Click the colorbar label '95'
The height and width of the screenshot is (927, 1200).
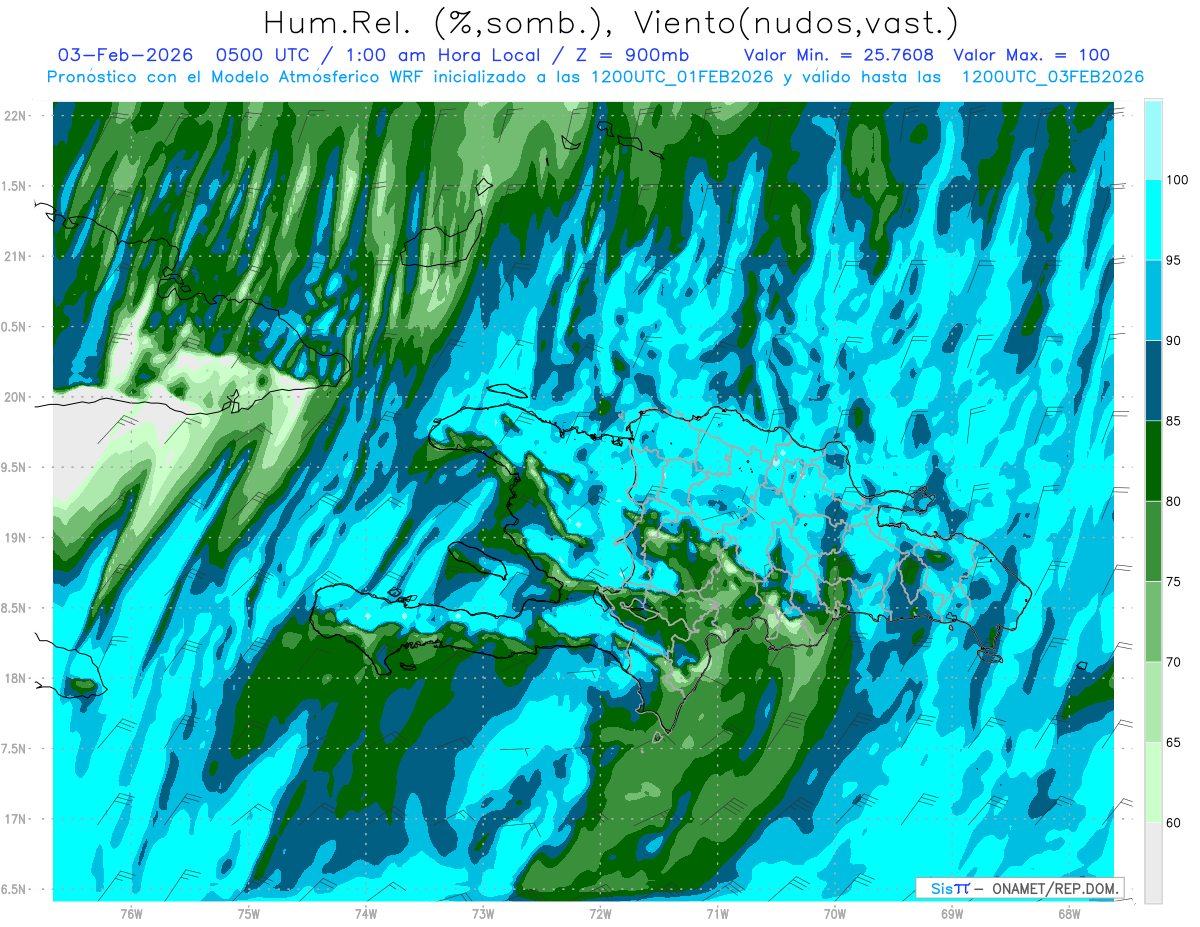coord(1175,261)
